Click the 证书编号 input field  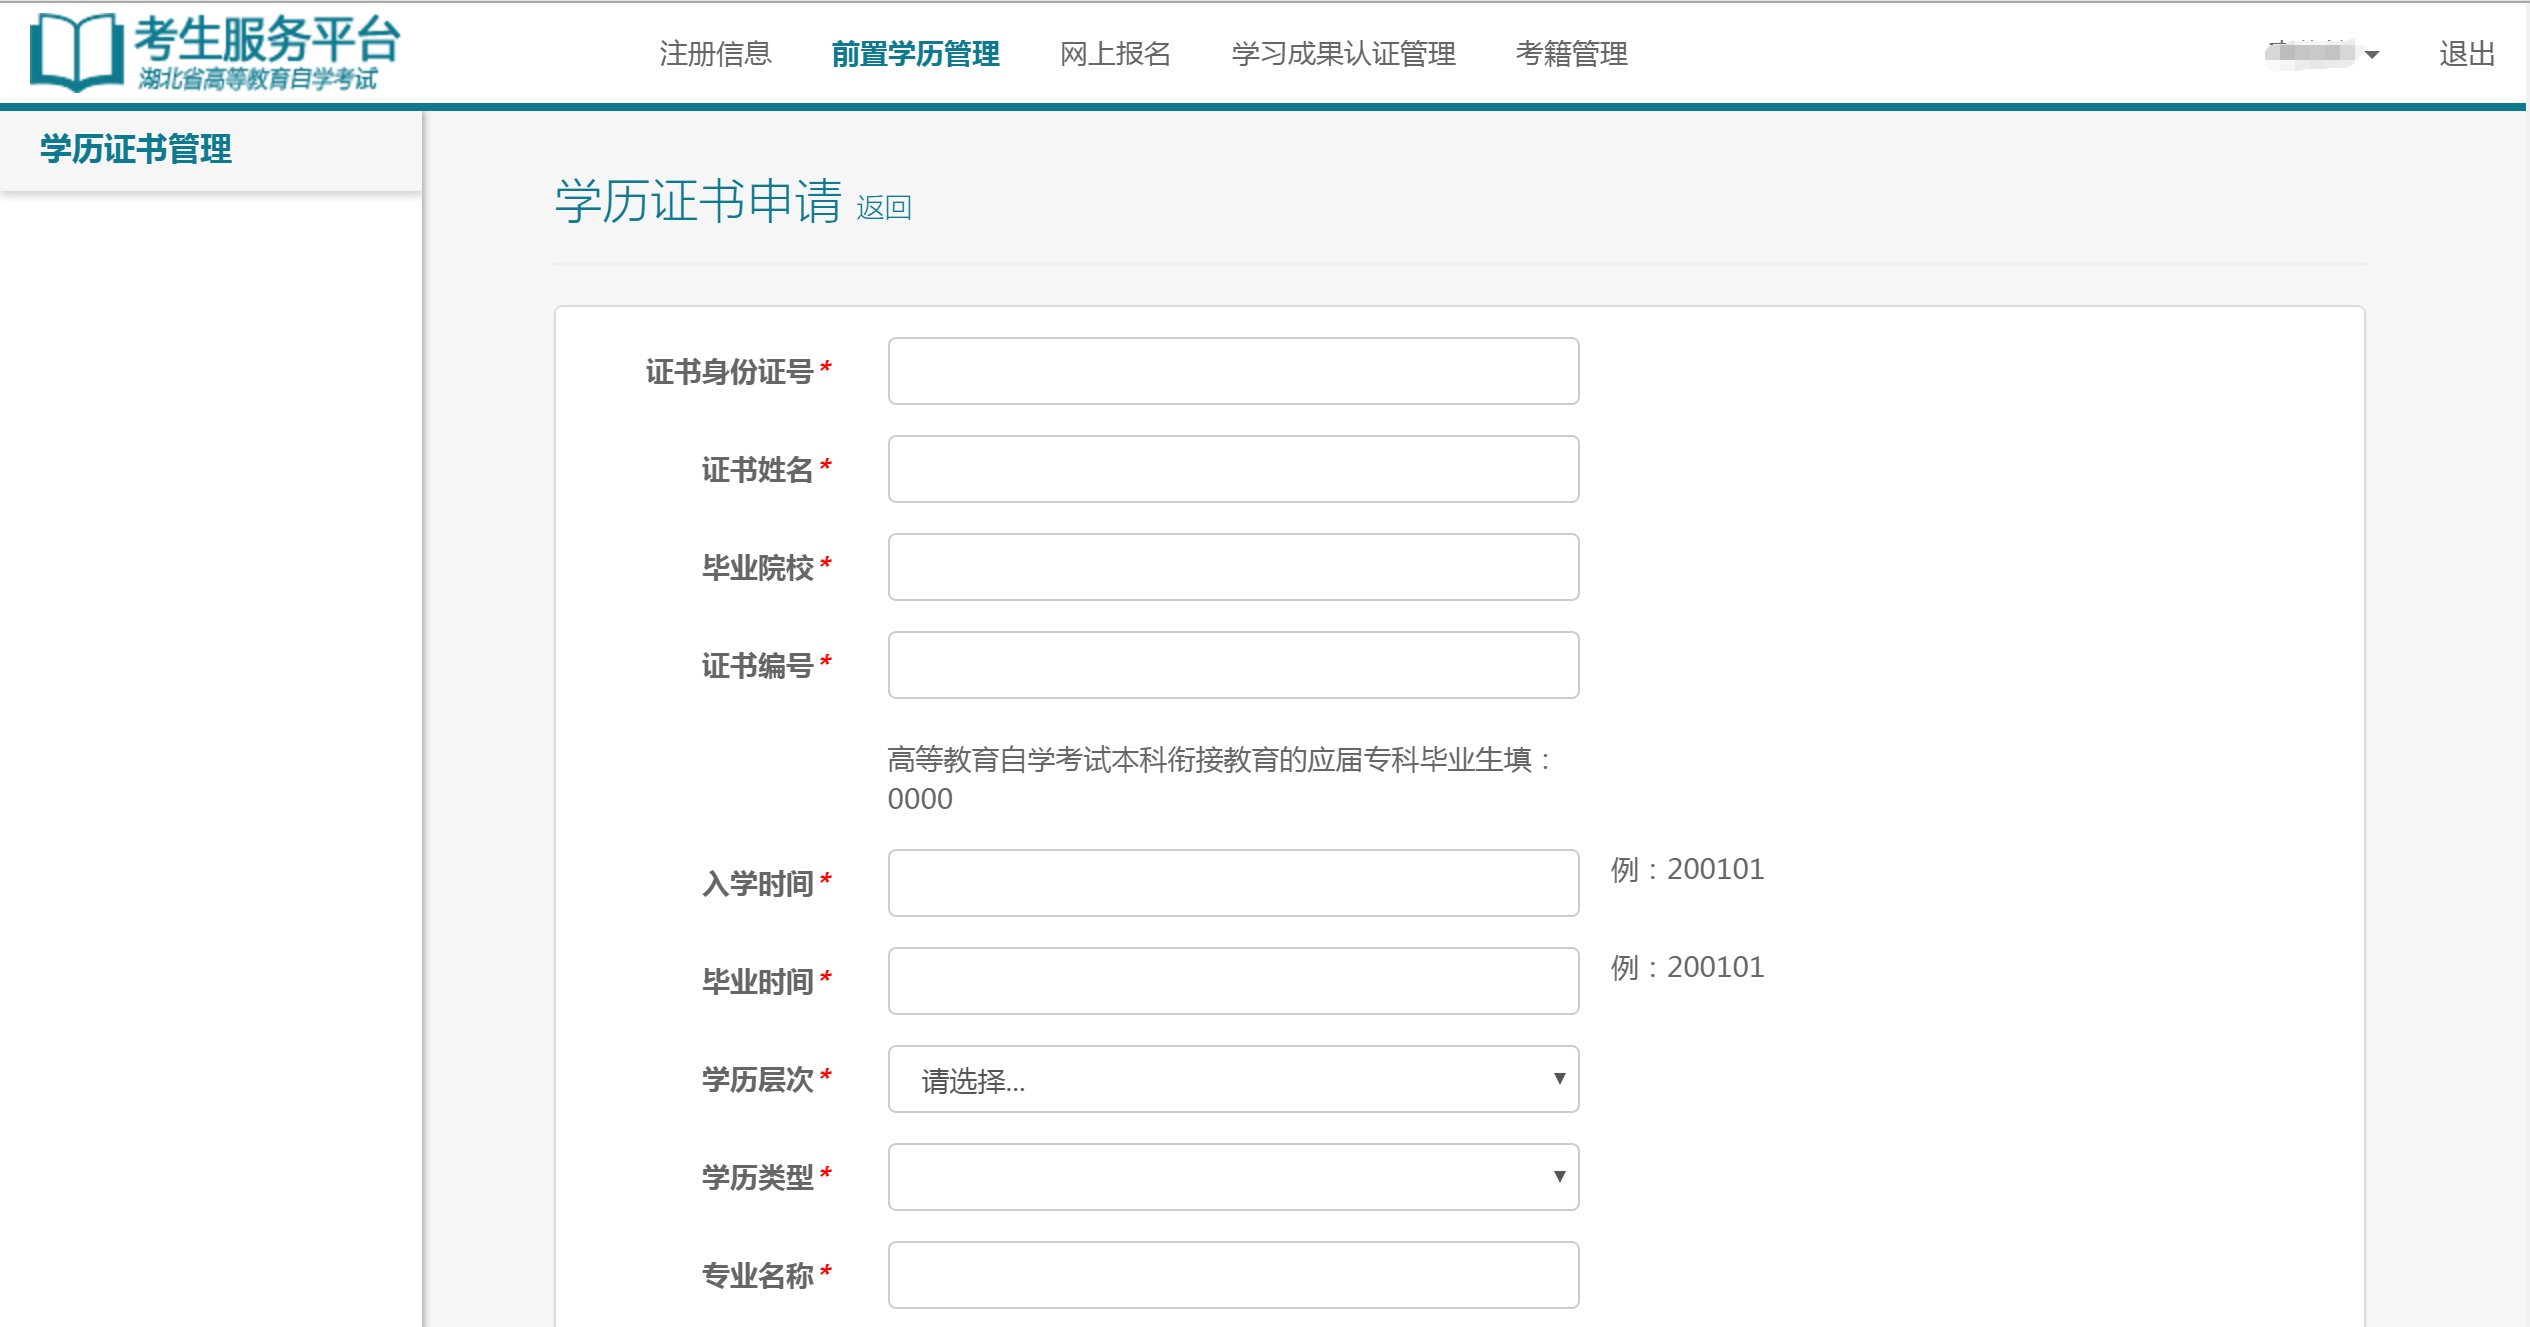coord(1232,665)
